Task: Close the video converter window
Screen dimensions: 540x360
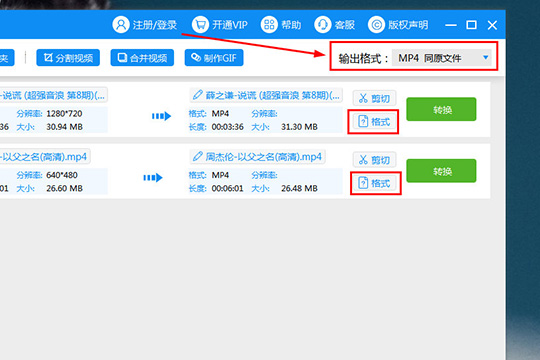Action: tap(492, 25)
